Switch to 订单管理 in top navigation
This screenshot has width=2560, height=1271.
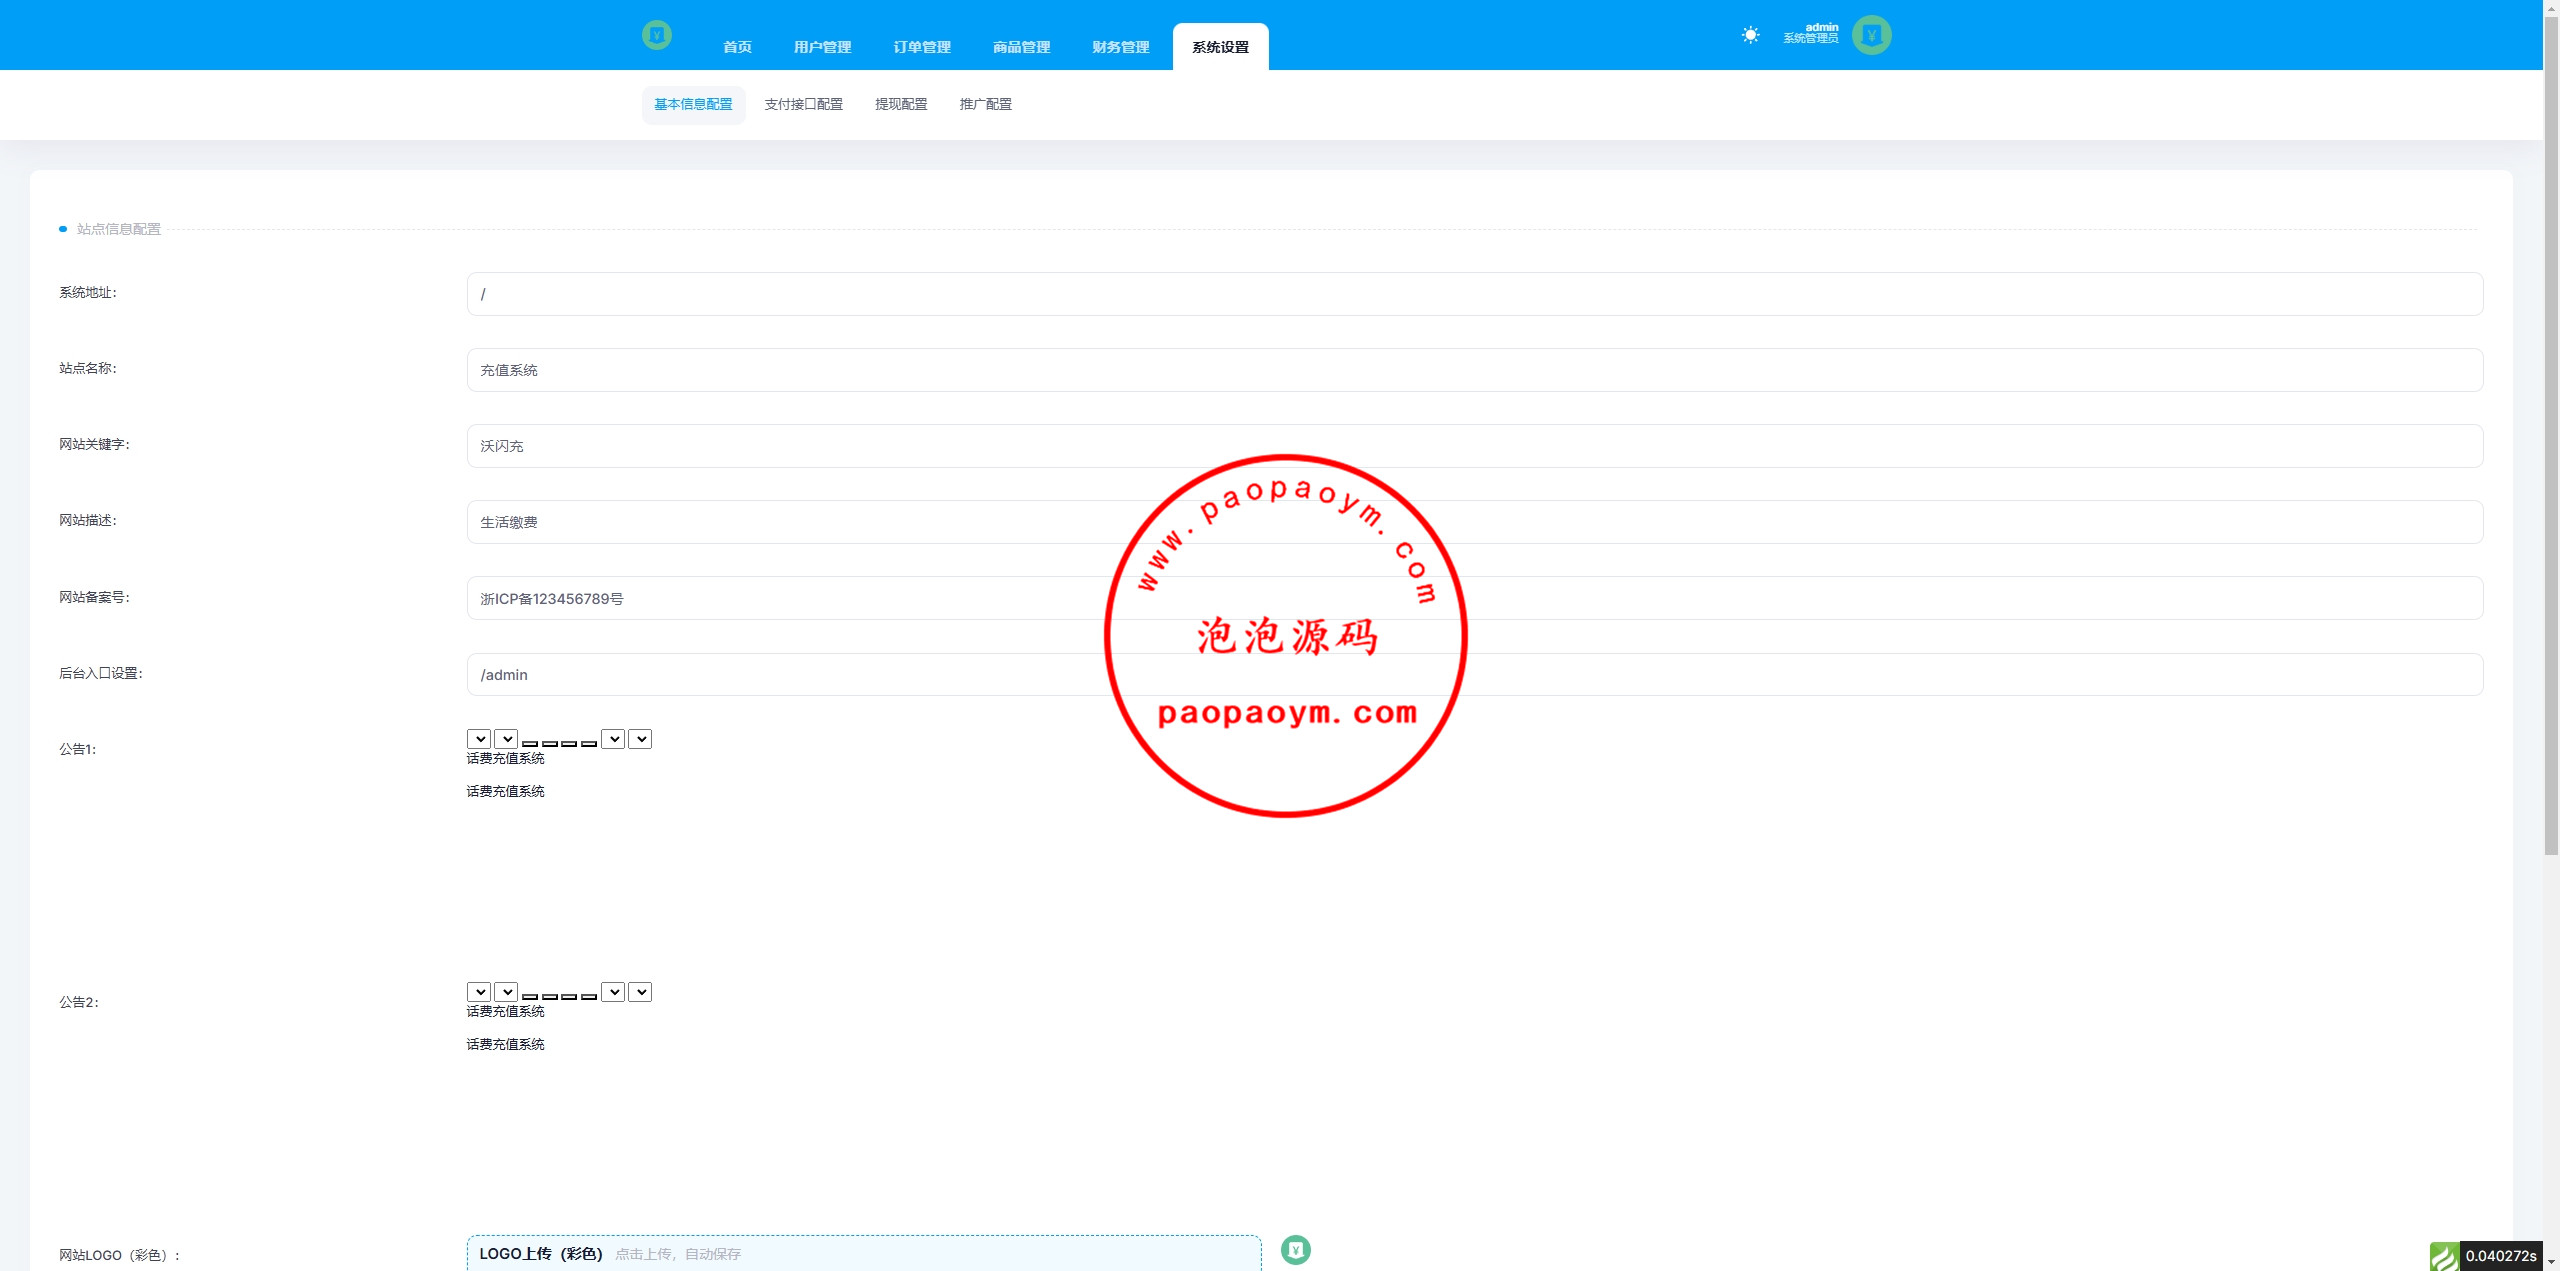pos(922,47)
